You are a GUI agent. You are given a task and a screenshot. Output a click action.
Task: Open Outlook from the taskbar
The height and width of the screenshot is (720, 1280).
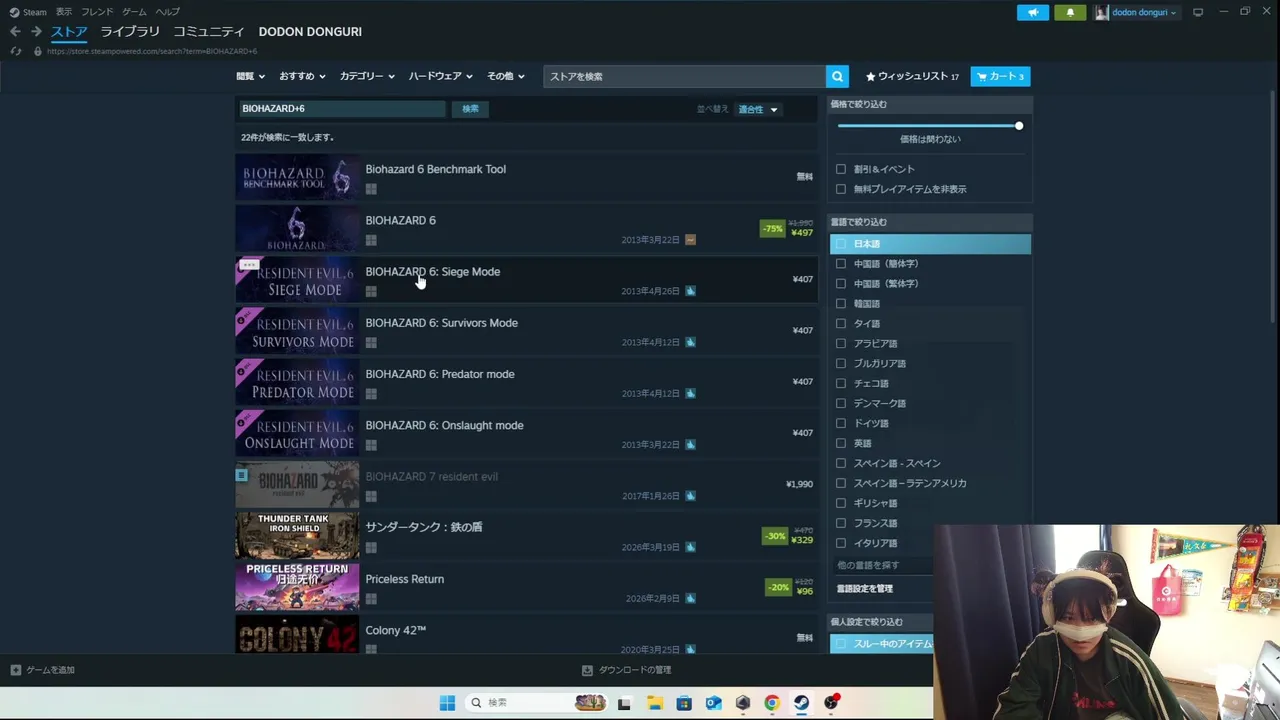[713, 703]
